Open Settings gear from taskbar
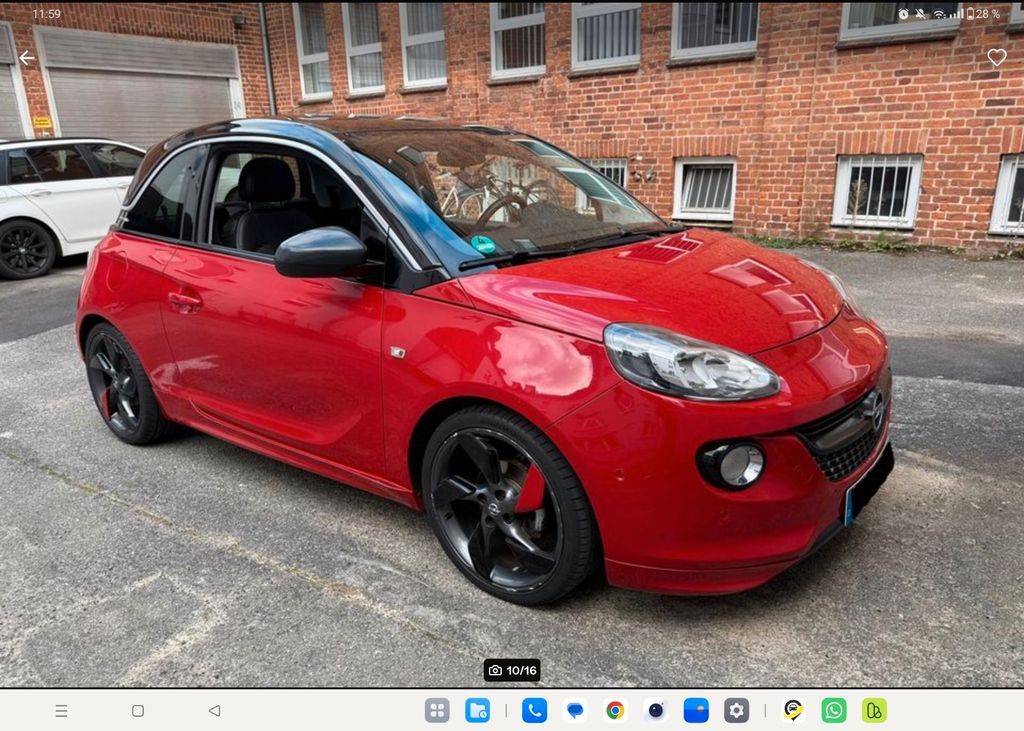 coord(736,710)
